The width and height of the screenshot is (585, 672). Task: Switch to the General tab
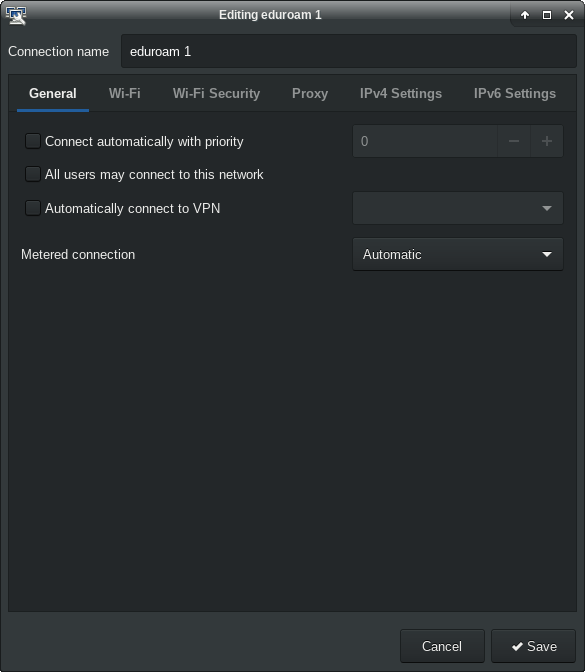point(53,93)
